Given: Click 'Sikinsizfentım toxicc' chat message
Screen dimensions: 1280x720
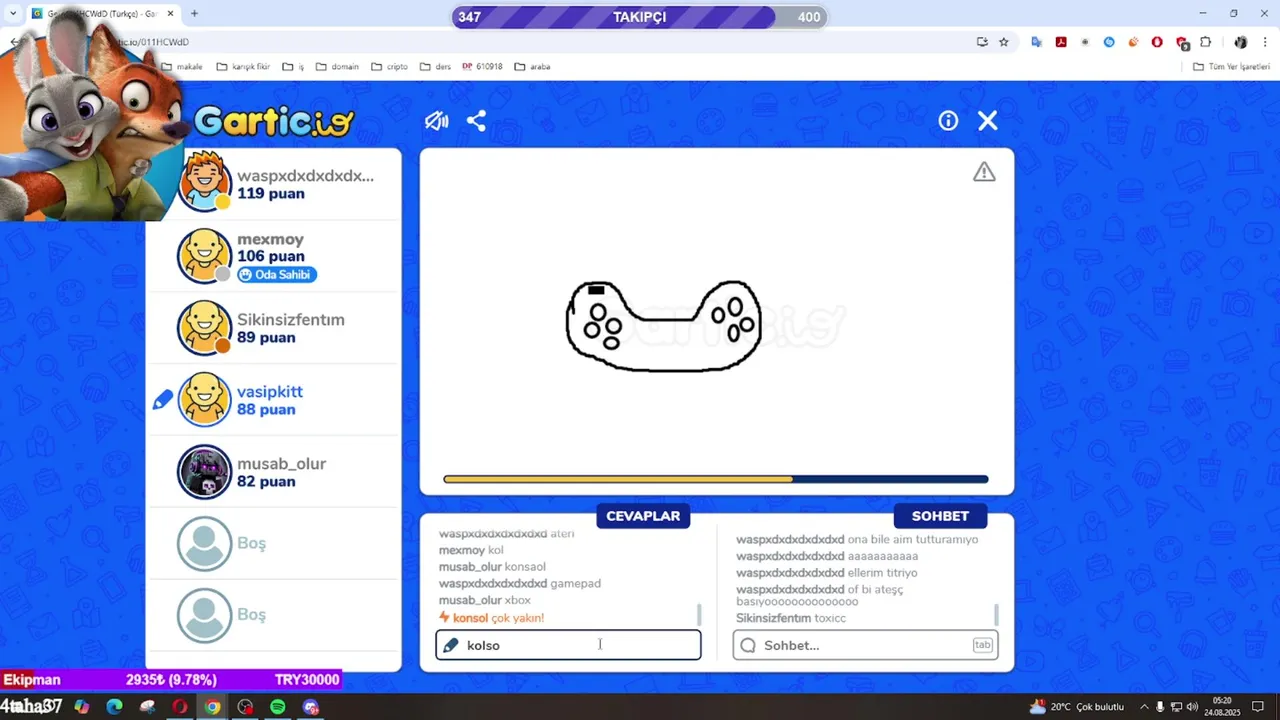Looking at the screenshot, I should (791, 618).
